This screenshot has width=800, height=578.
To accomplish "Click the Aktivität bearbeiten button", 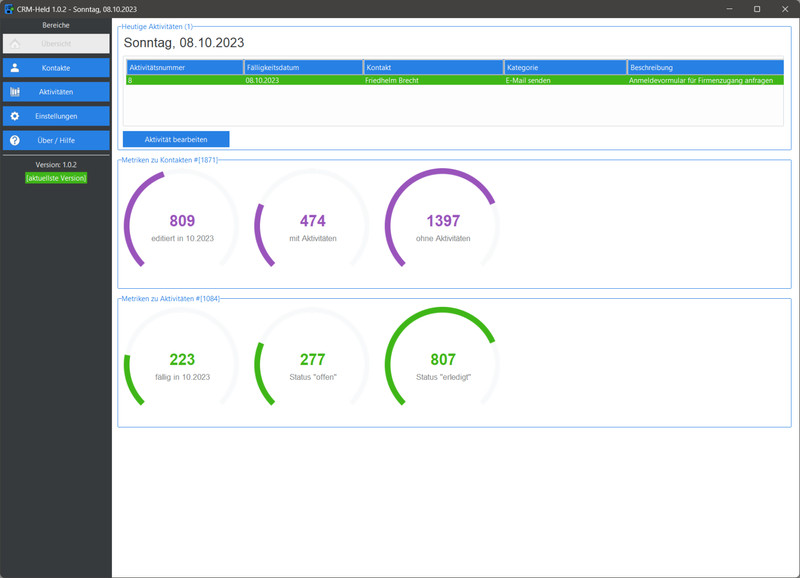I will pyautogui.click(x=176, y=139).
